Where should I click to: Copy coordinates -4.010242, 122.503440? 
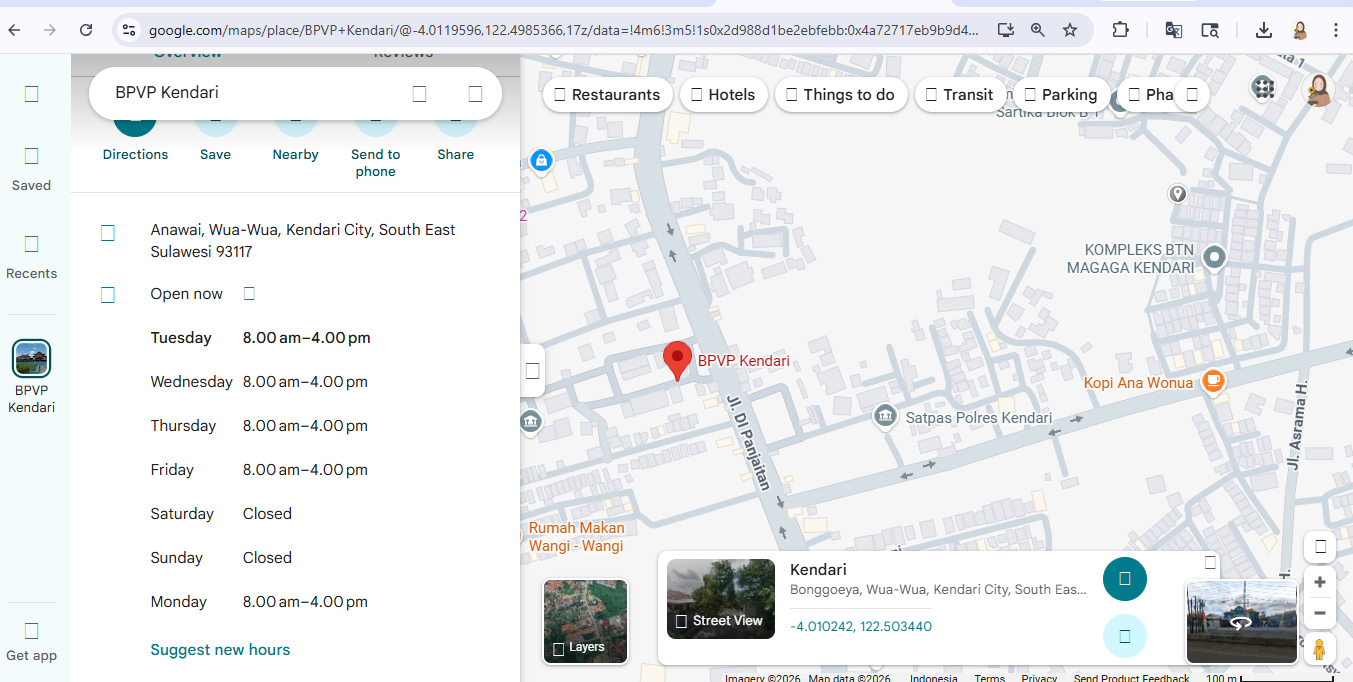click(861, 627)
